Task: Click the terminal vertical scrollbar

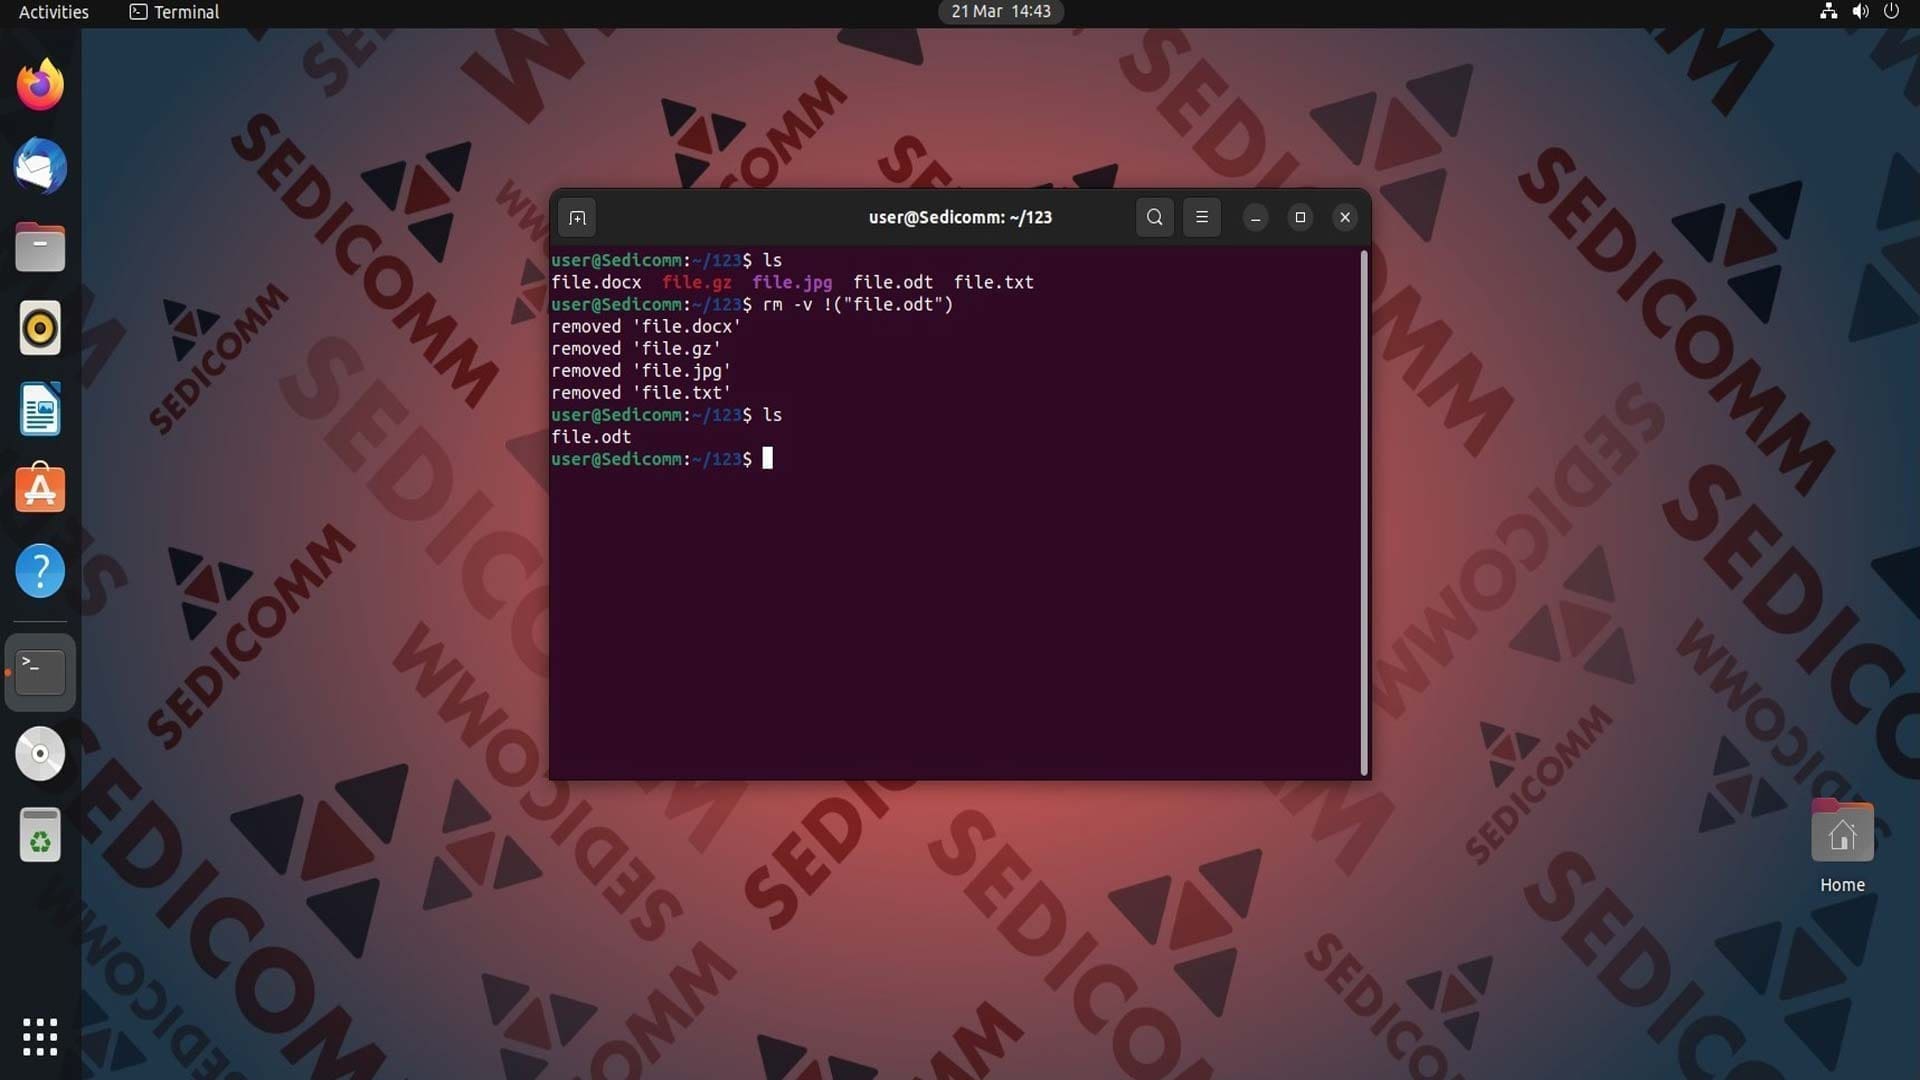Action: (1364, 512)
